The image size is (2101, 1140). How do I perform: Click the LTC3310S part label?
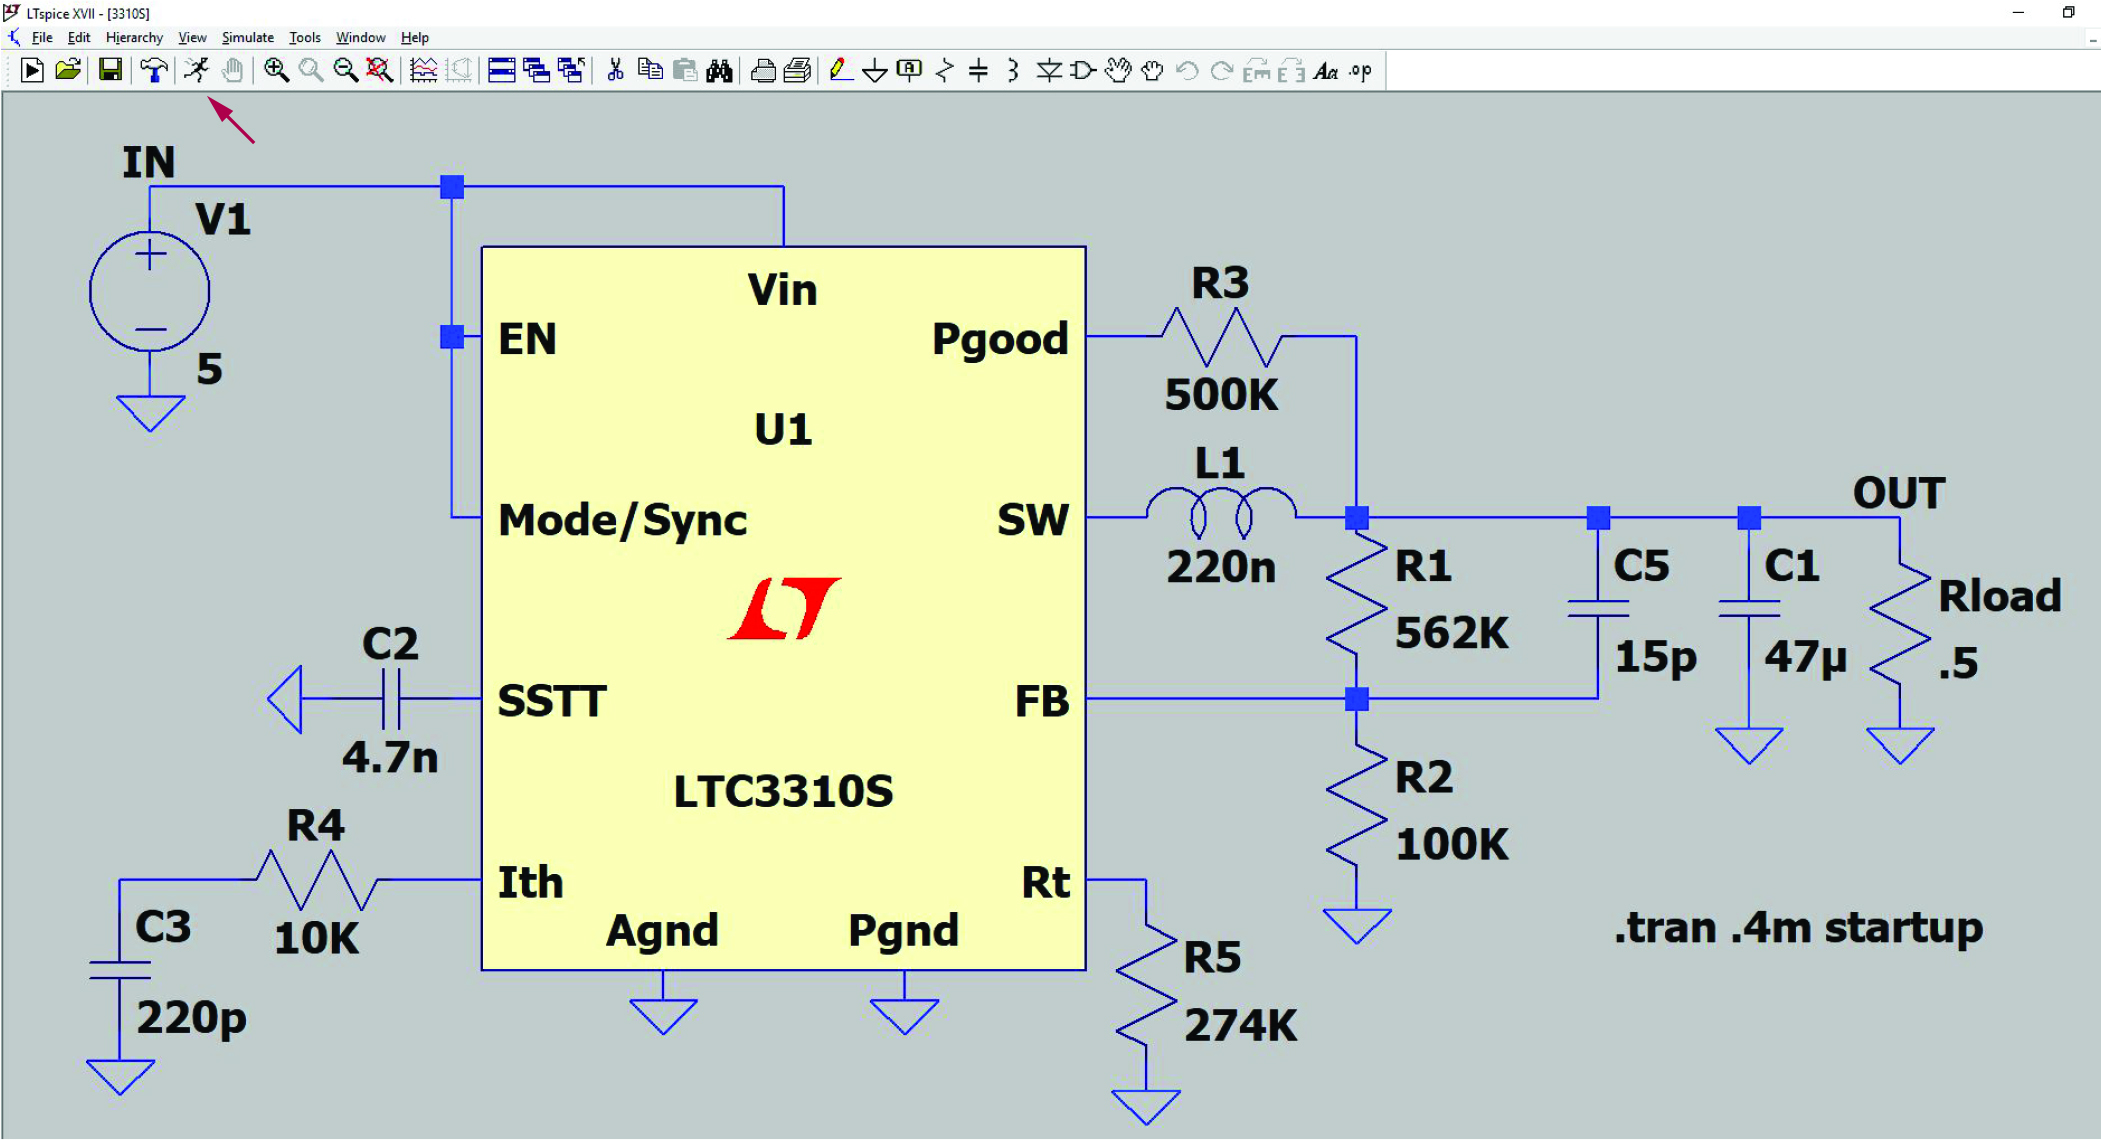(783, 791)
